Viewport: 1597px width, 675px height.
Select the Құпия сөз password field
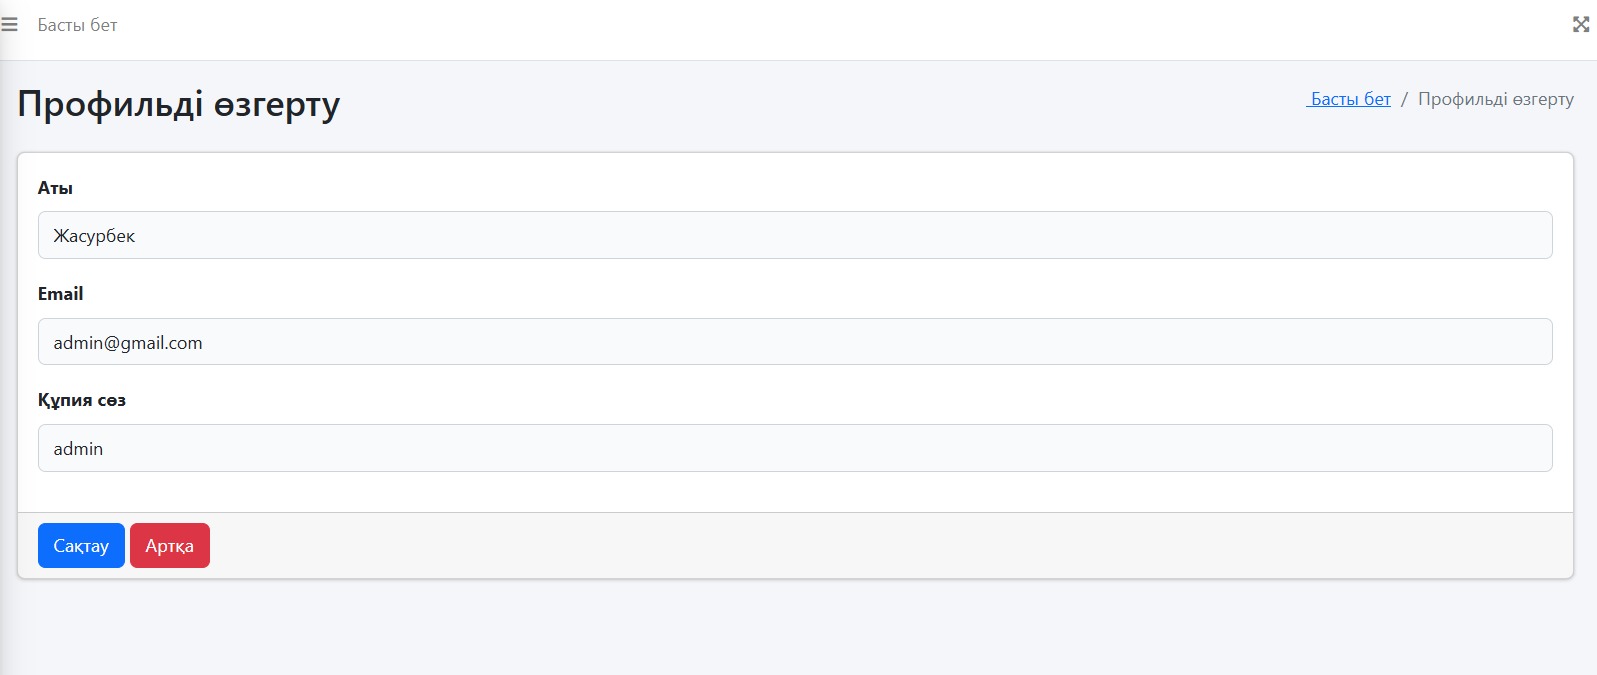[x=794, y=448]
